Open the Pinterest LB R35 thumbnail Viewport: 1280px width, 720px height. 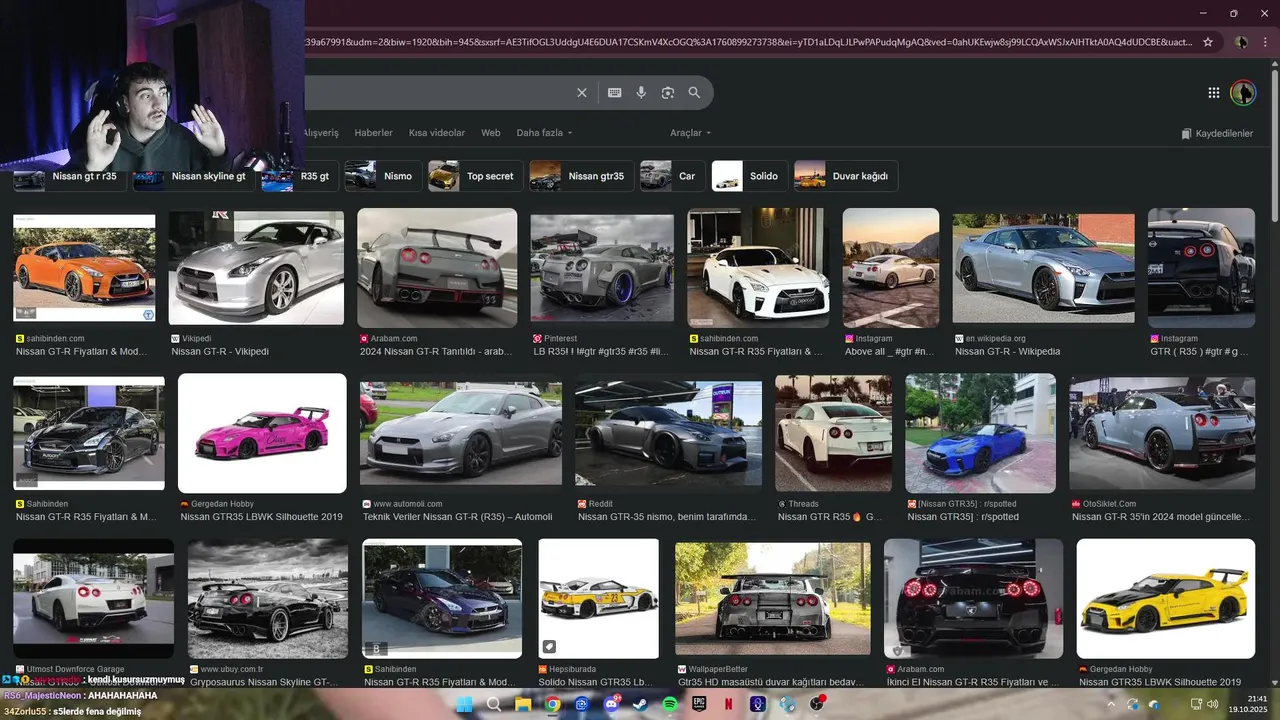click(x=602, y=267)
